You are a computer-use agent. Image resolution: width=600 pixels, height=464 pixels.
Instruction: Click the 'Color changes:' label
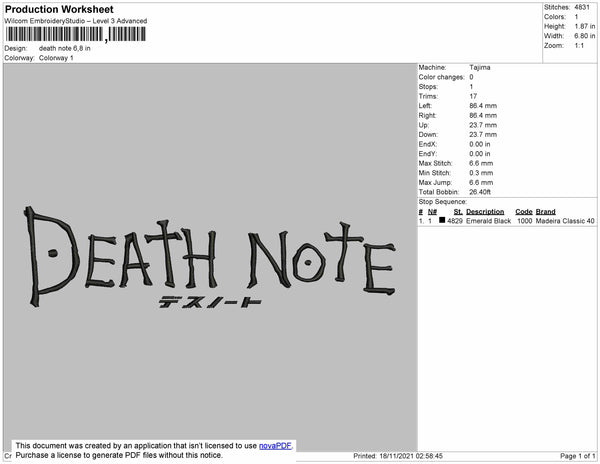(441, 77)
